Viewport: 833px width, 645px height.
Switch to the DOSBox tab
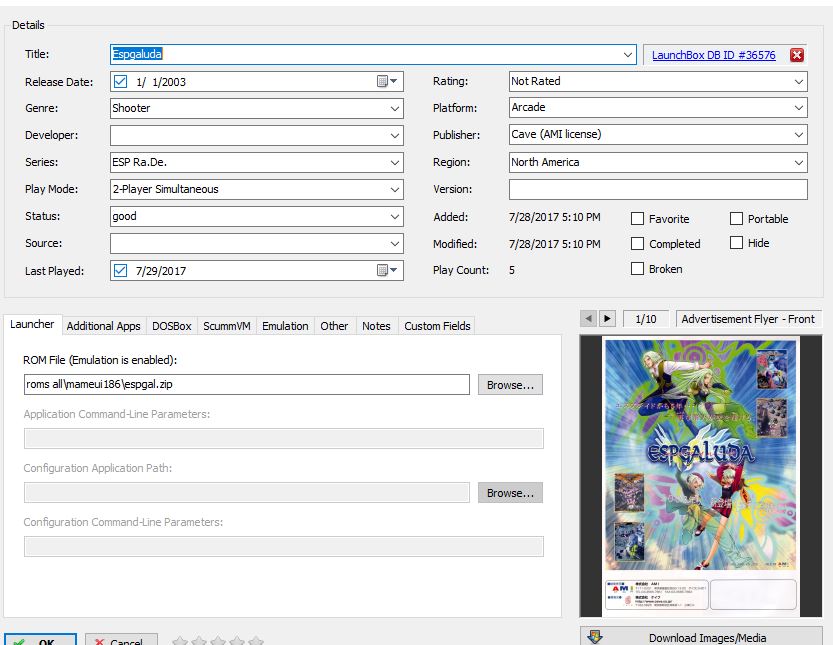point(172,326)
